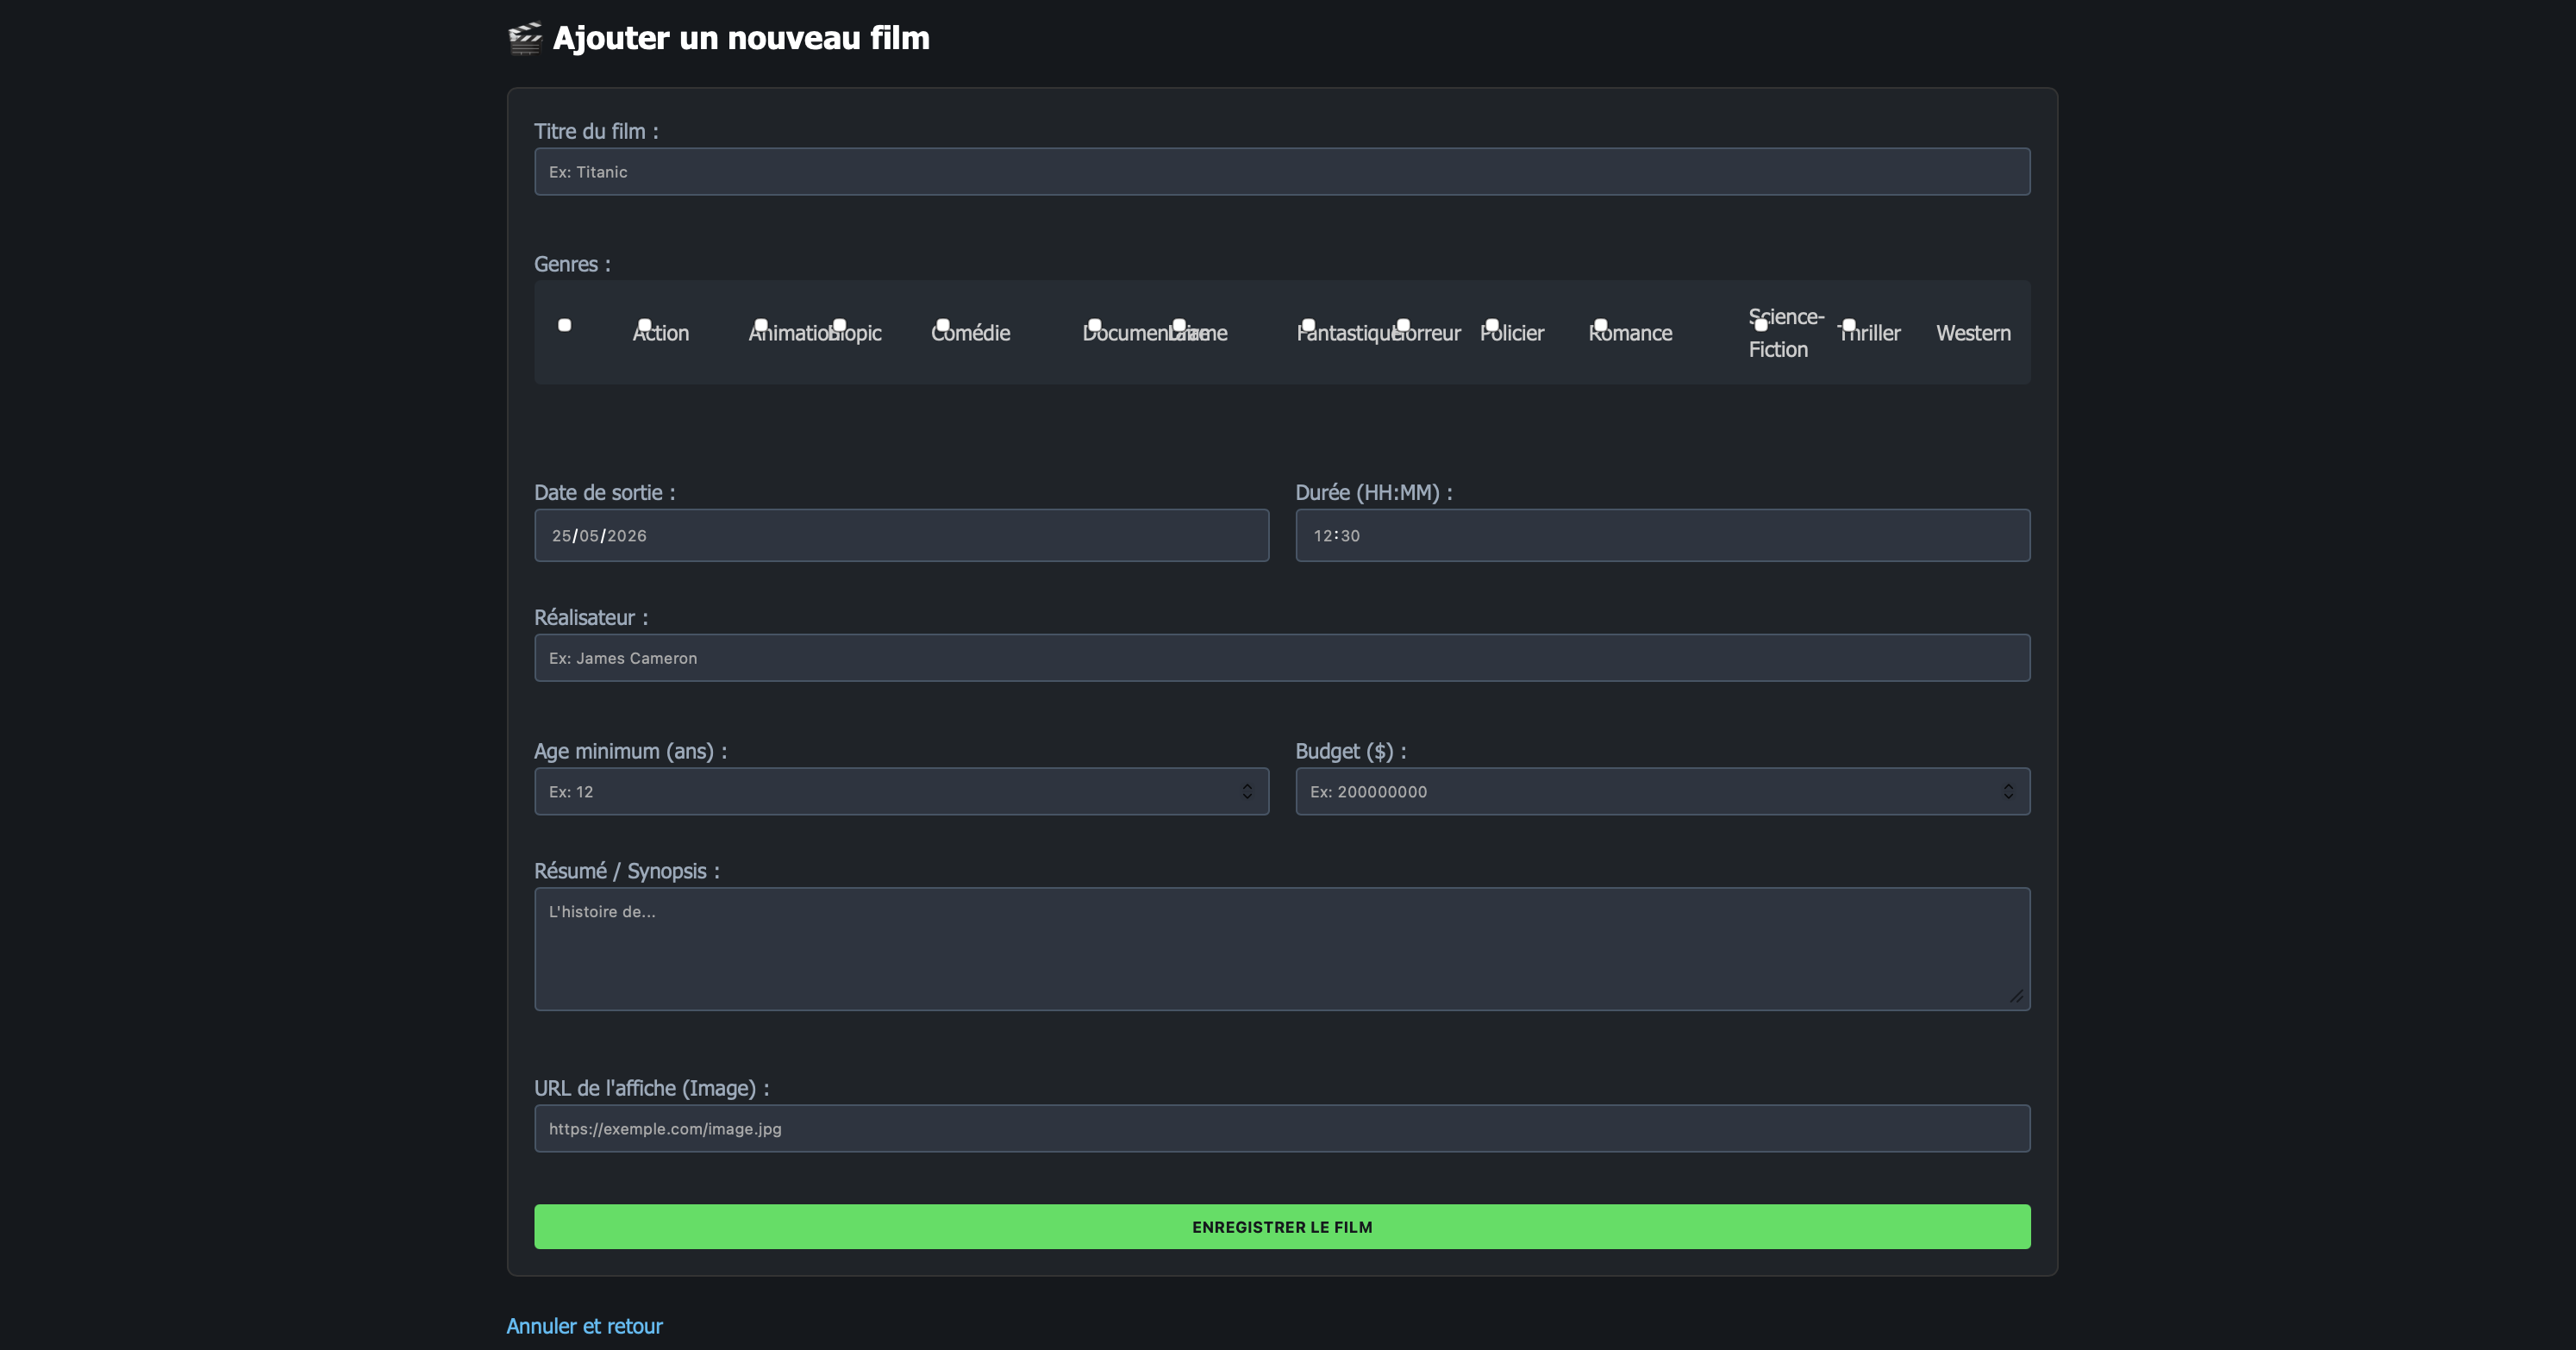
Task: Click the Age minimum stepper arrows
Action: coord(1247,792)
